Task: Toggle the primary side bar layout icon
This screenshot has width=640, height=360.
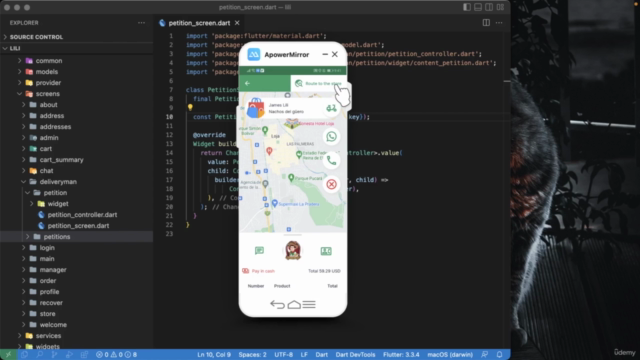Action: point(467,7)
